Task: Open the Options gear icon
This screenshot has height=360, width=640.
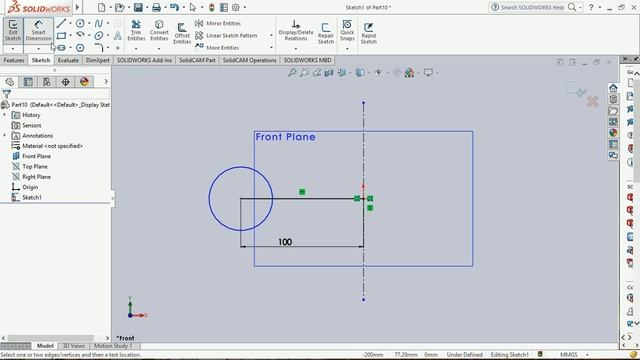Action: (x=236, y=7)
